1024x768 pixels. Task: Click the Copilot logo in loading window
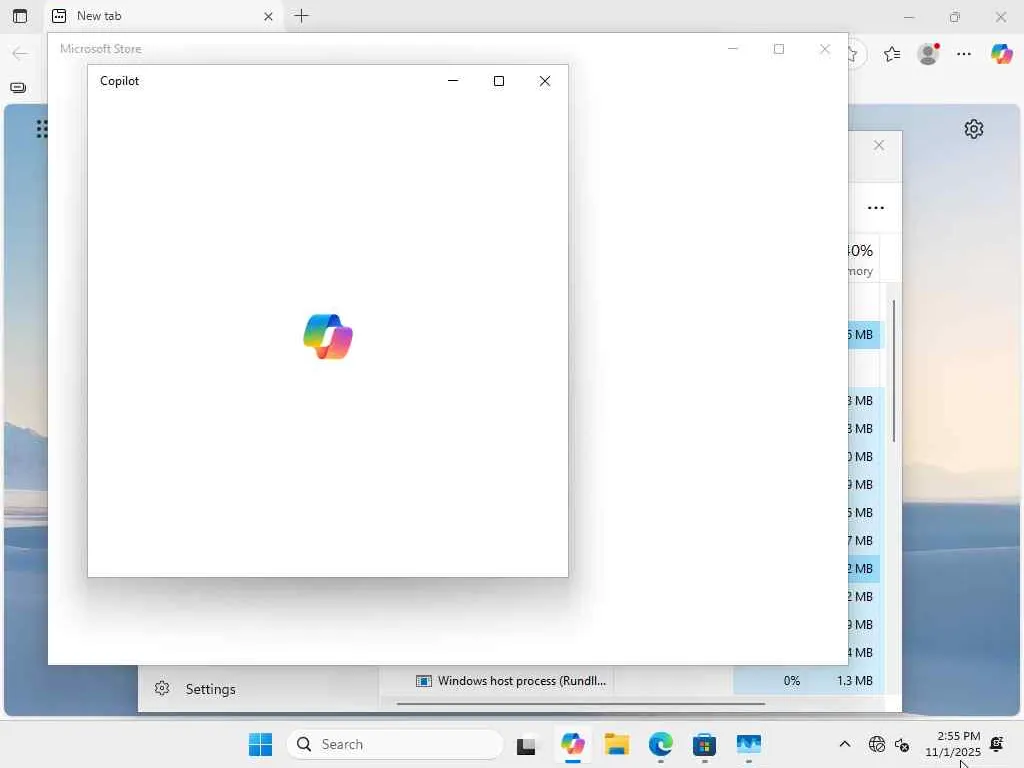[328, 337]
